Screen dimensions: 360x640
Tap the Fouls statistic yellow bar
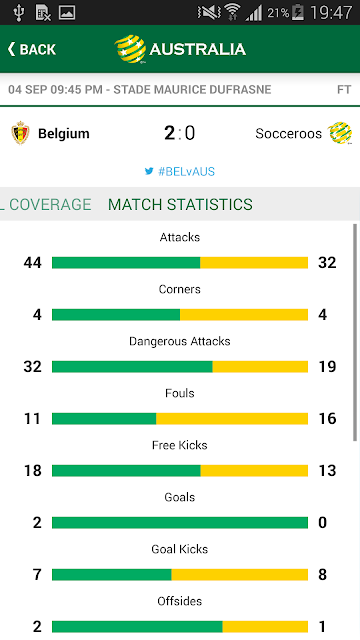(x=232, y=419)
